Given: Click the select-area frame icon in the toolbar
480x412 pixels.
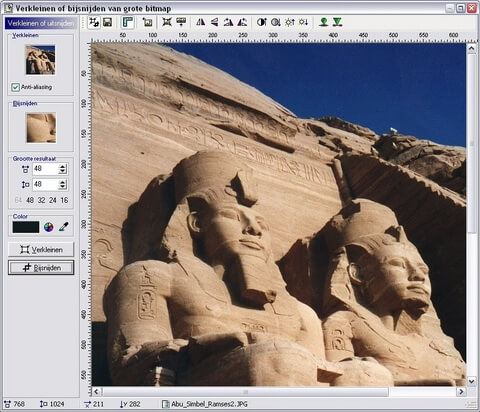Looking at the screenshot, I should coord(147,22).
